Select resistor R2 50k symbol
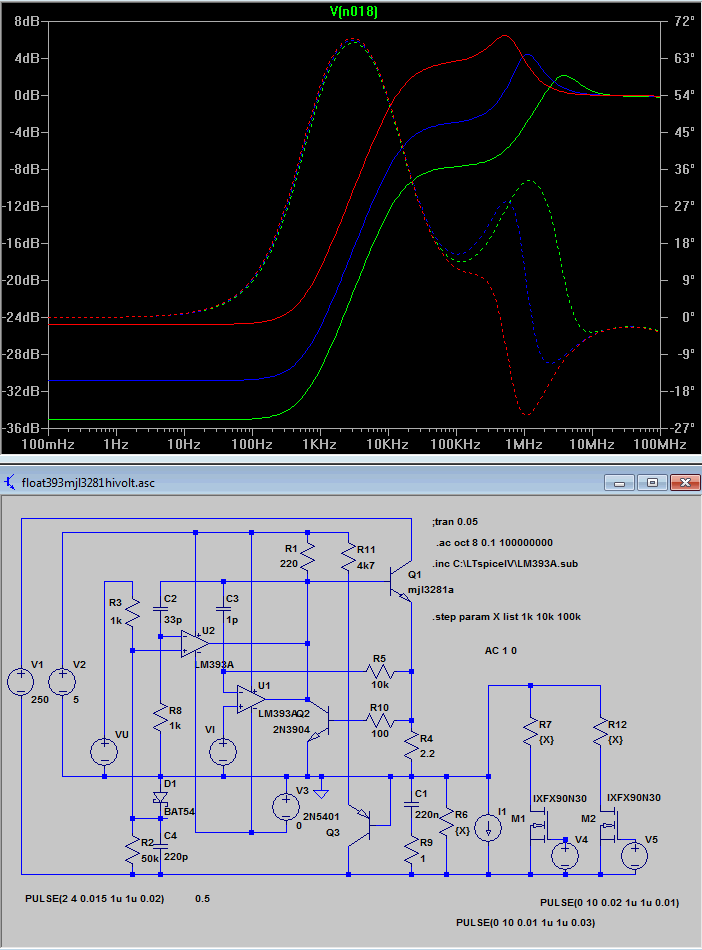Screen dimensions: 702x950 pyautogui.click(x=132, y=850)
